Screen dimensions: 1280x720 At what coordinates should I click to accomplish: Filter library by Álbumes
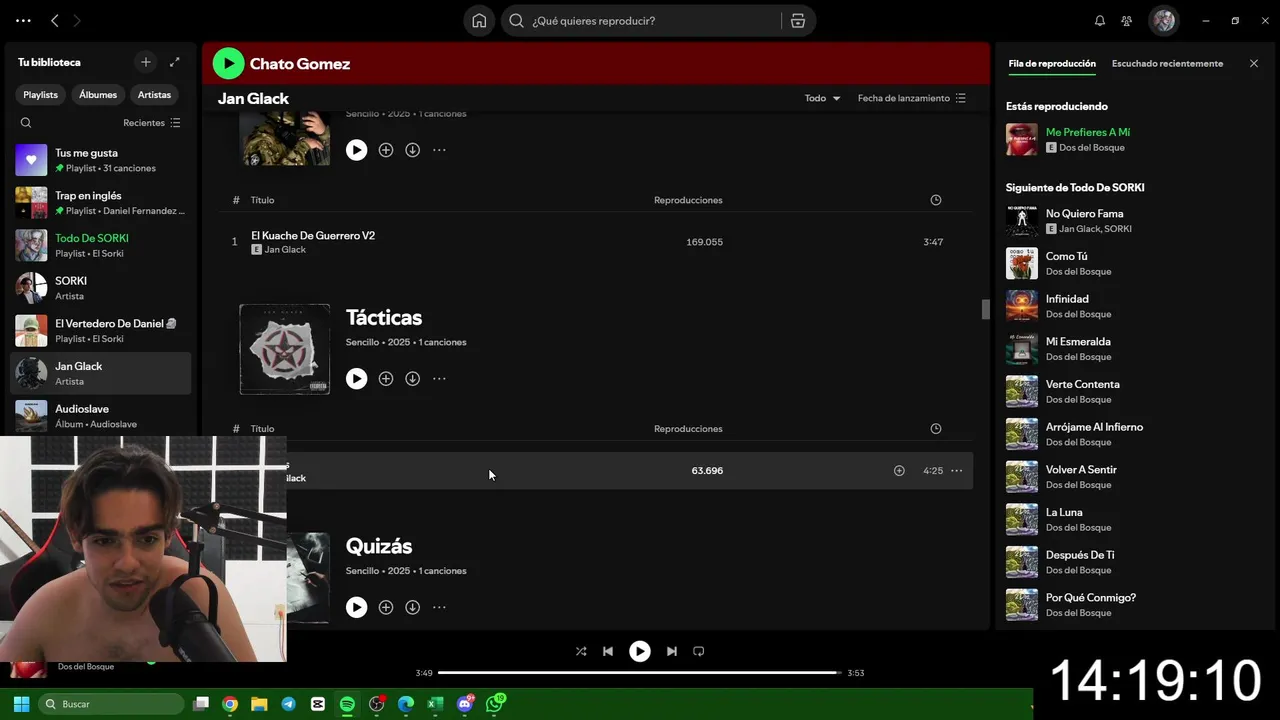click(98, 95)
